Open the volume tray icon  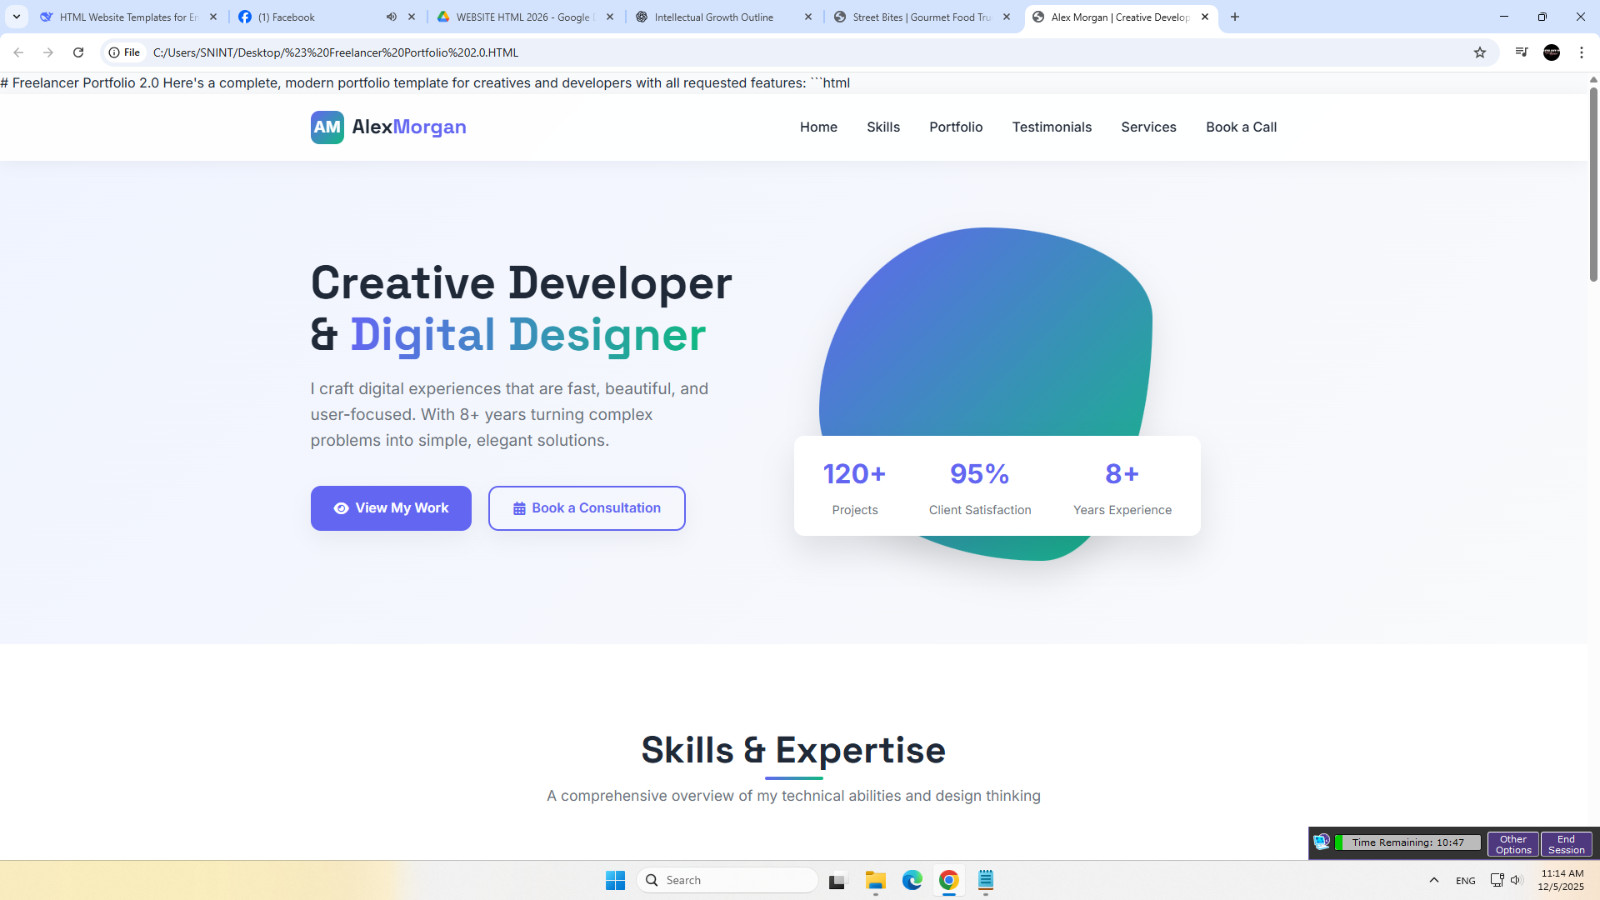click(x=1516, y=880)
